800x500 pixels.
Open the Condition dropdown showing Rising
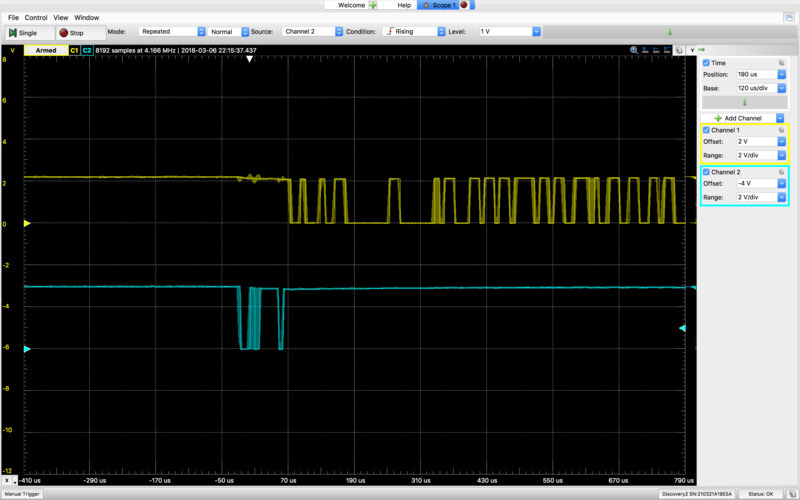click(x=414, y=32)
